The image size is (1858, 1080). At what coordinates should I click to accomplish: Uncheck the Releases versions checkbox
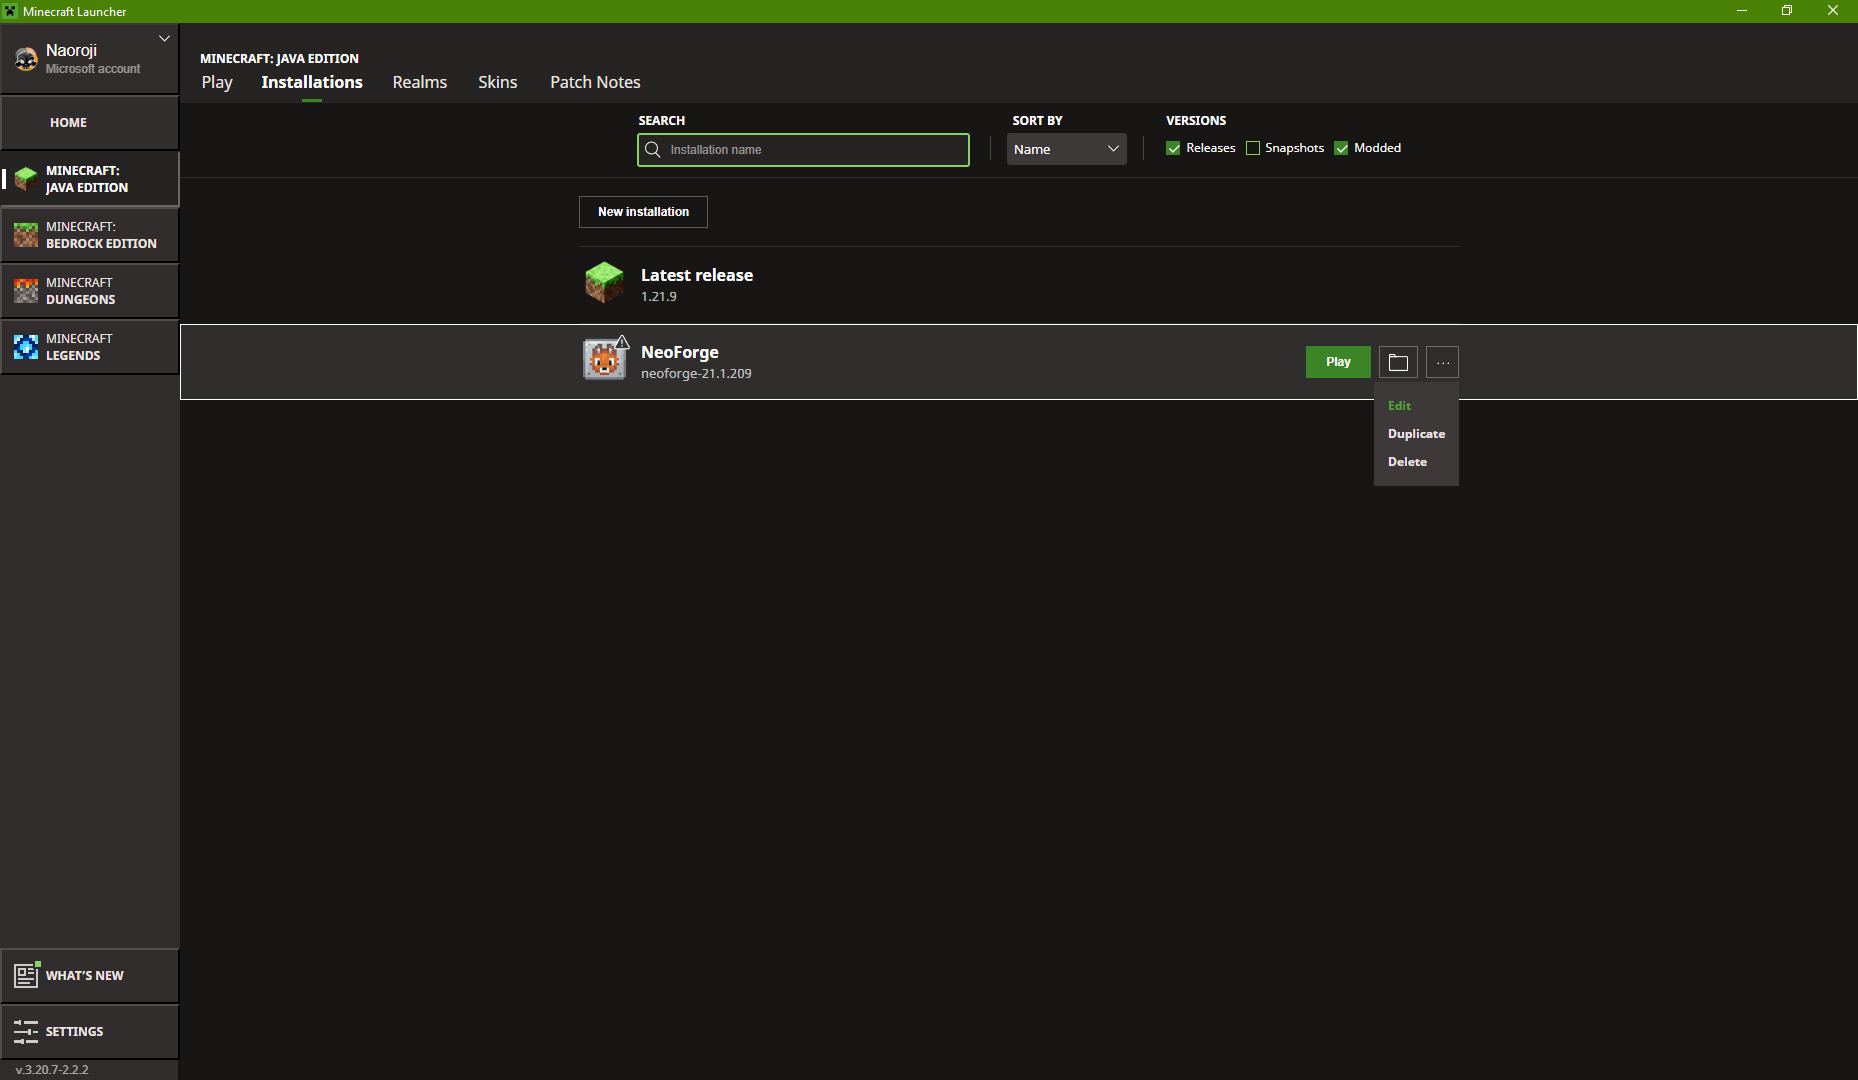pos(1173,148)
